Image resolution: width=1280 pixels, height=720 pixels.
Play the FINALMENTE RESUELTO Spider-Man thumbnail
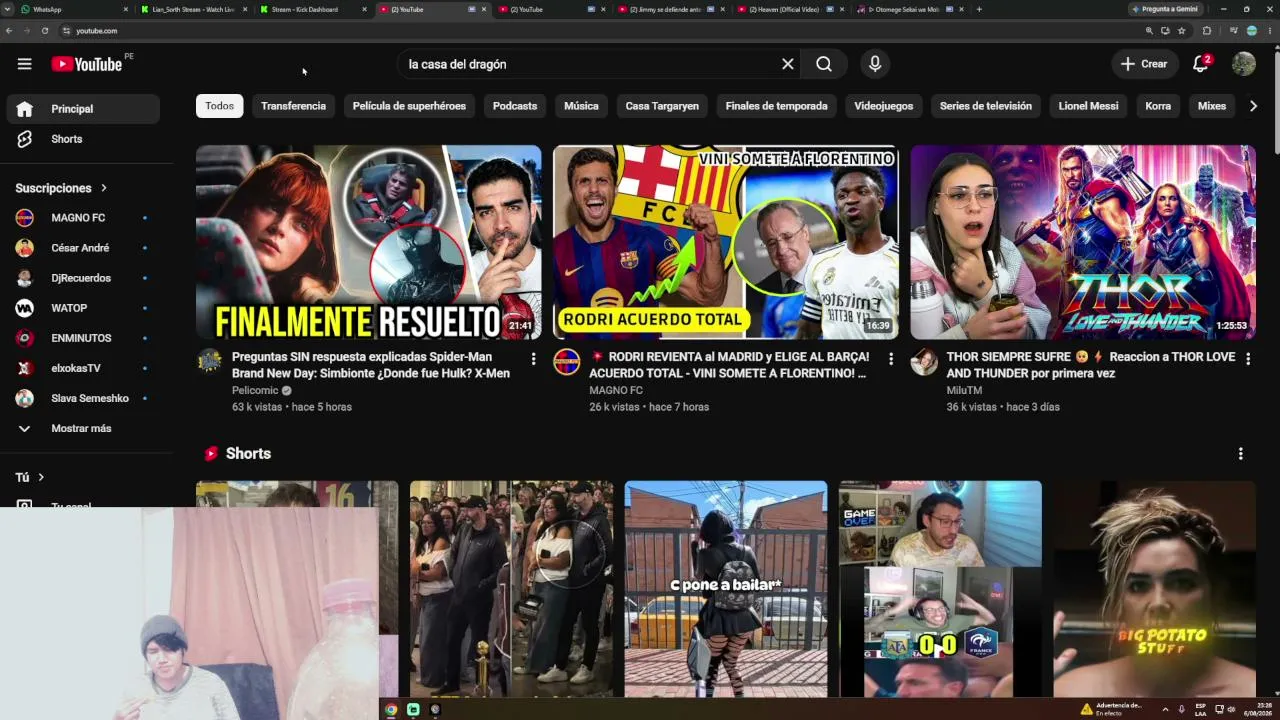(369, 242)
